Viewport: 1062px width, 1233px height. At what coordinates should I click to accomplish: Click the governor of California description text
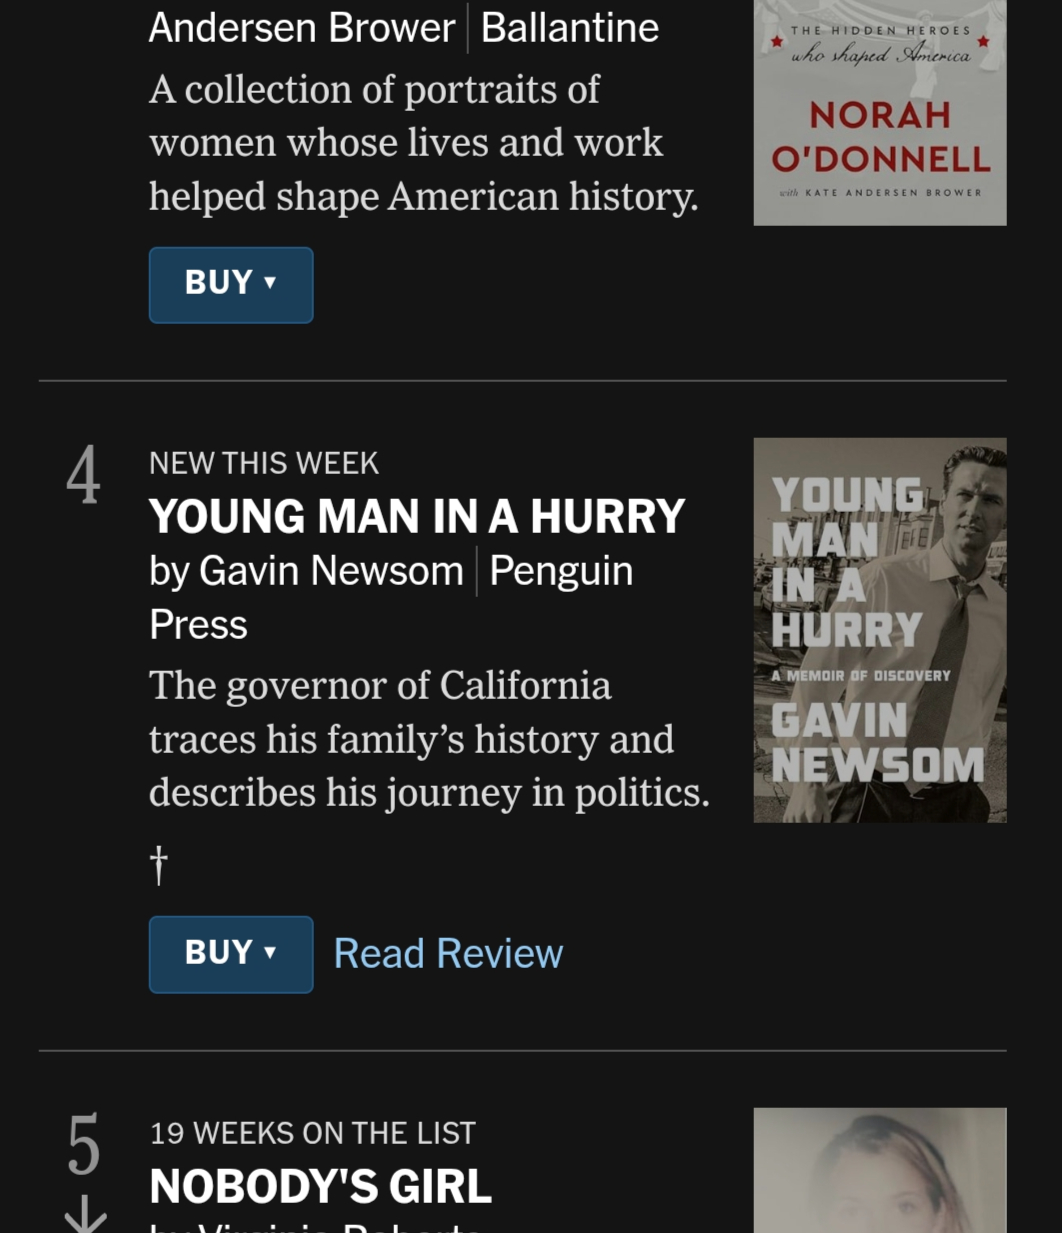(428, 739)
